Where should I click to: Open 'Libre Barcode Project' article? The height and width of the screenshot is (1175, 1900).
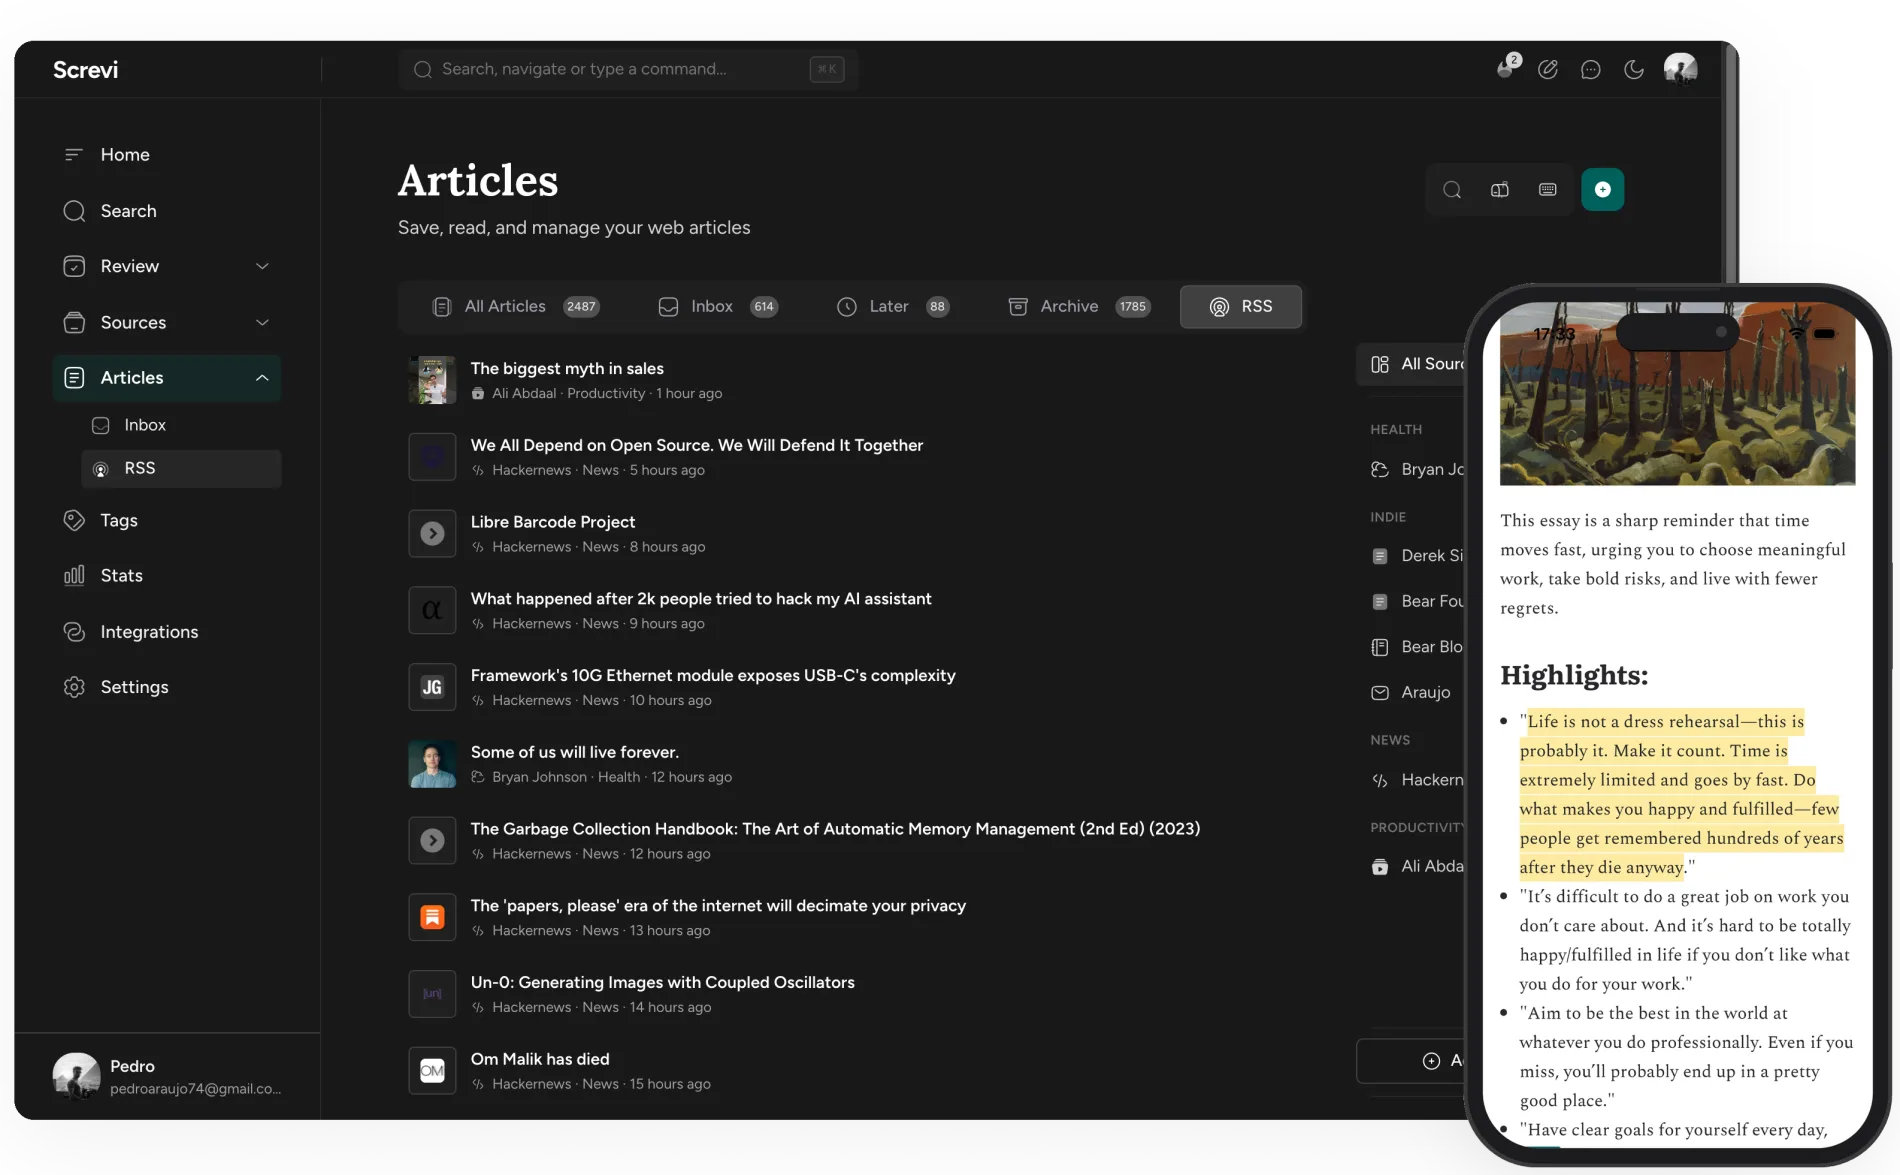pos(553,522)
